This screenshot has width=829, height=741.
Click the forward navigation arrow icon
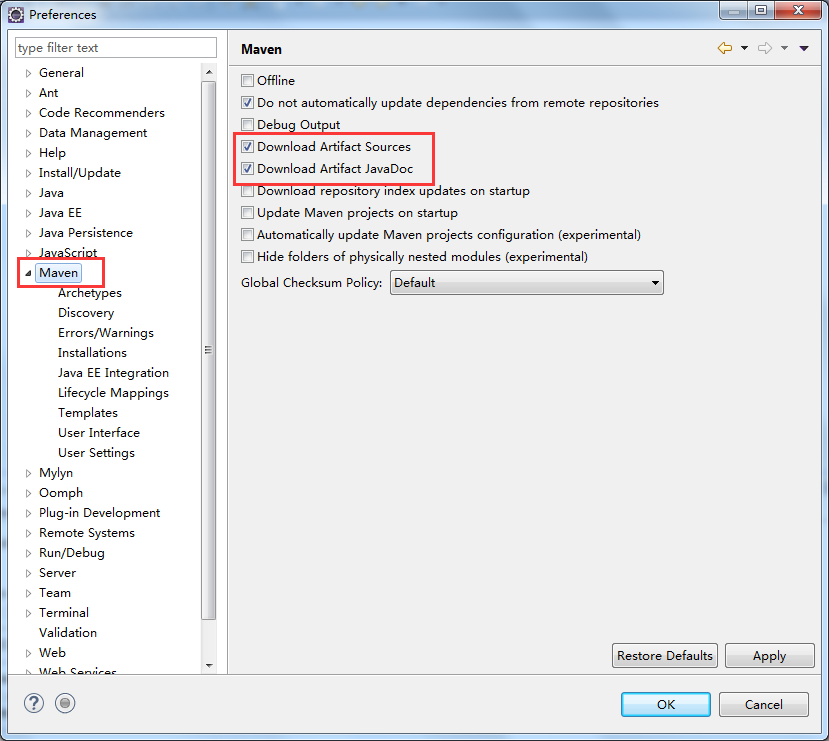pos(764,48)
